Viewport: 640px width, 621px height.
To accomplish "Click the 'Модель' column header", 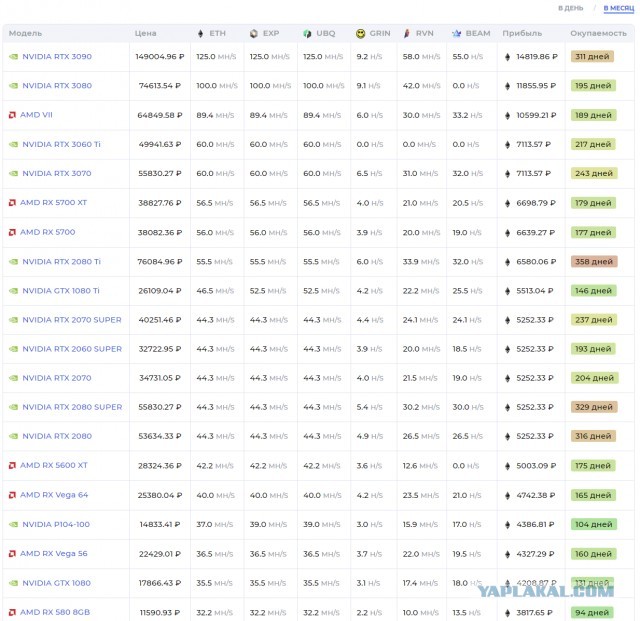I will click(25, 33).
